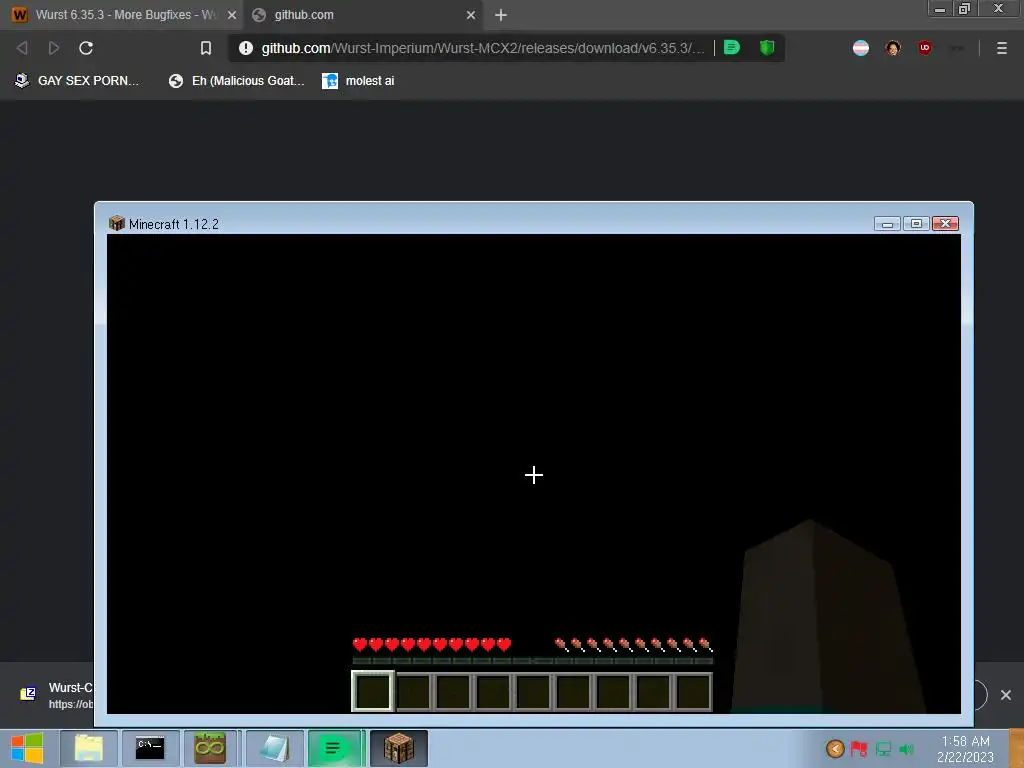
Task: Focus the github.com address bar URL
Action: point(483,48)
